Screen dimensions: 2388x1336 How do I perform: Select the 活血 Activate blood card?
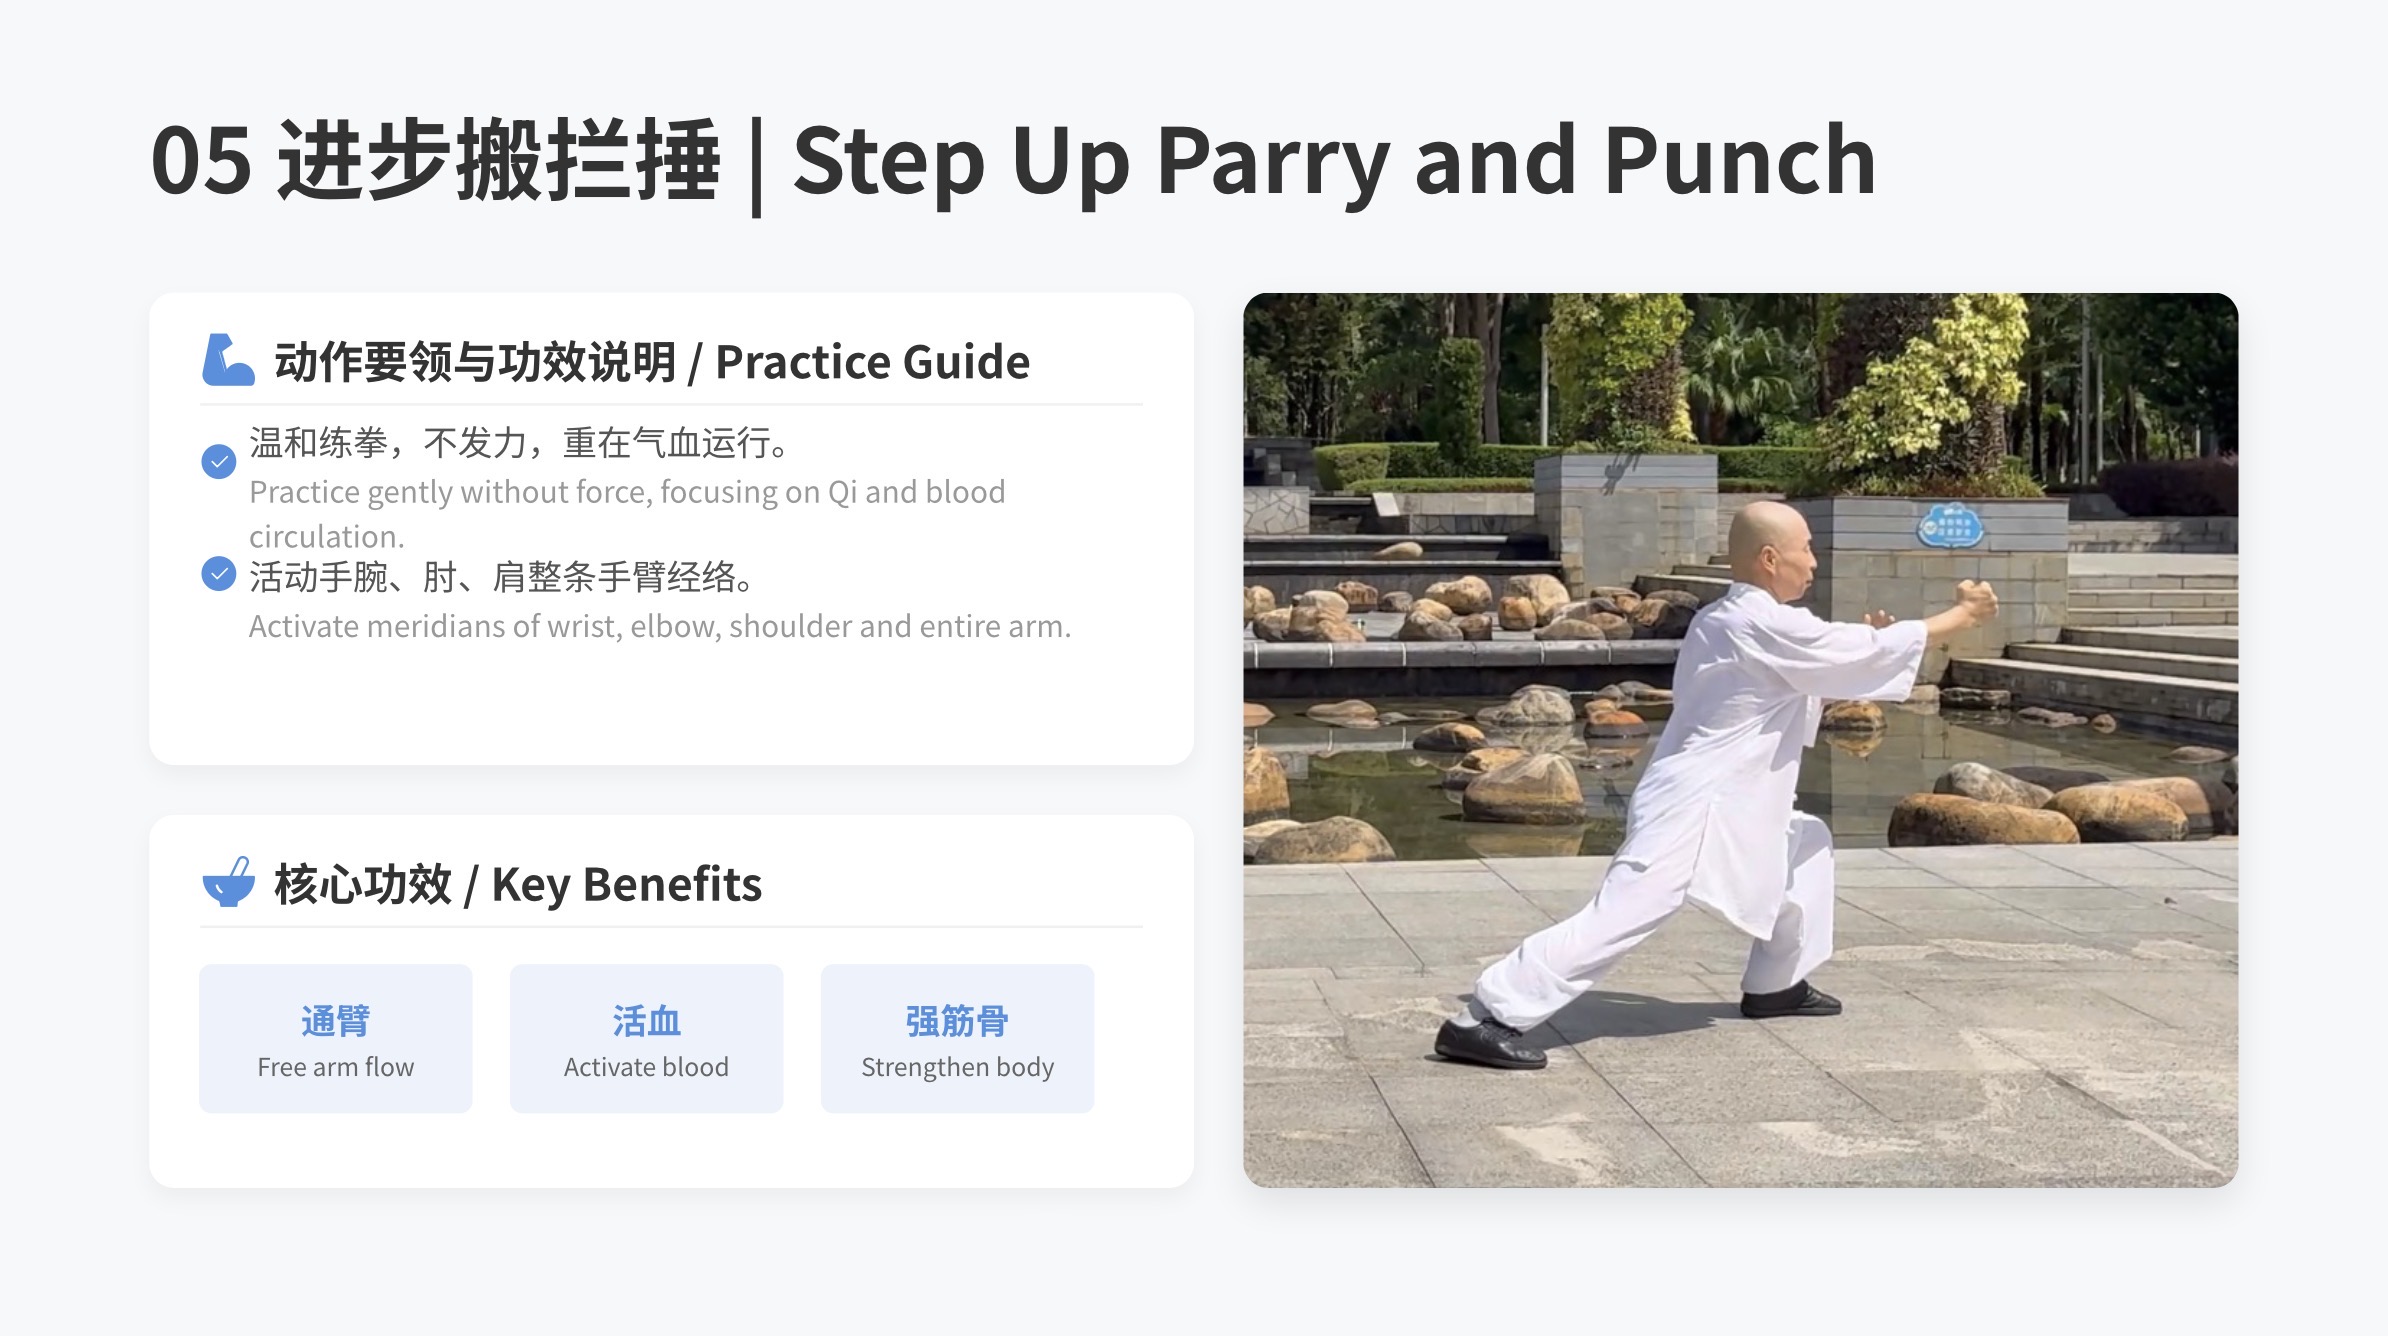click(646, 1039)
